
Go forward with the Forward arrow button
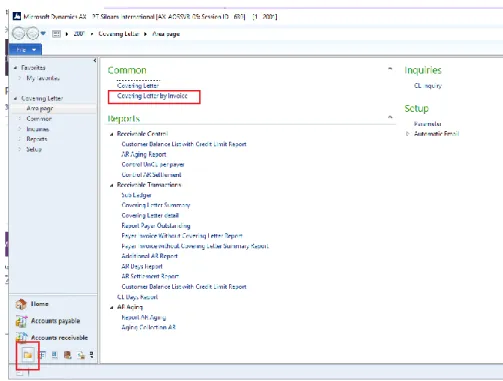point(32,33)
